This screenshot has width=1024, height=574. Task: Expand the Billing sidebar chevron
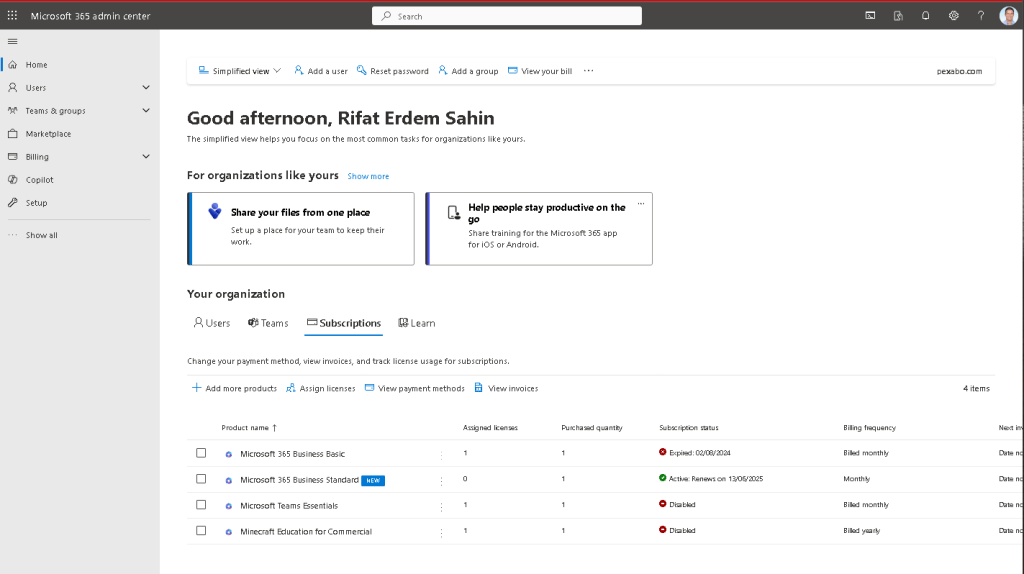tap(146, 157)
